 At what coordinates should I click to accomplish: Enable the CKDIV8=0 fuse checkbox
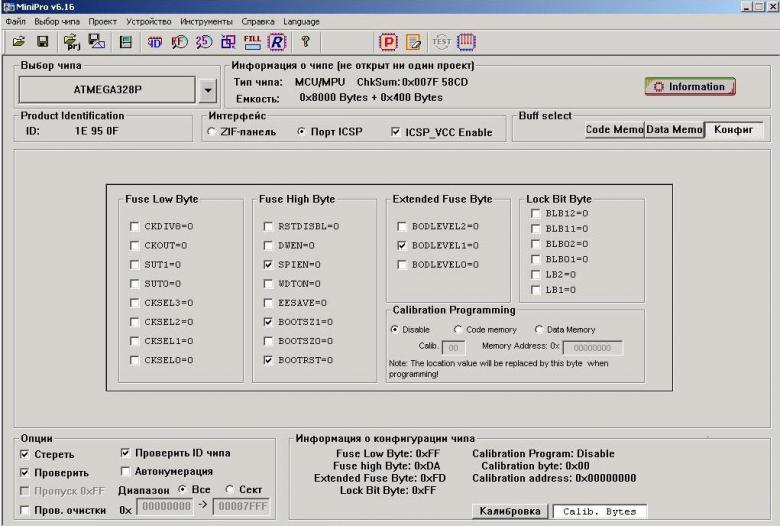tap(135, 227)
